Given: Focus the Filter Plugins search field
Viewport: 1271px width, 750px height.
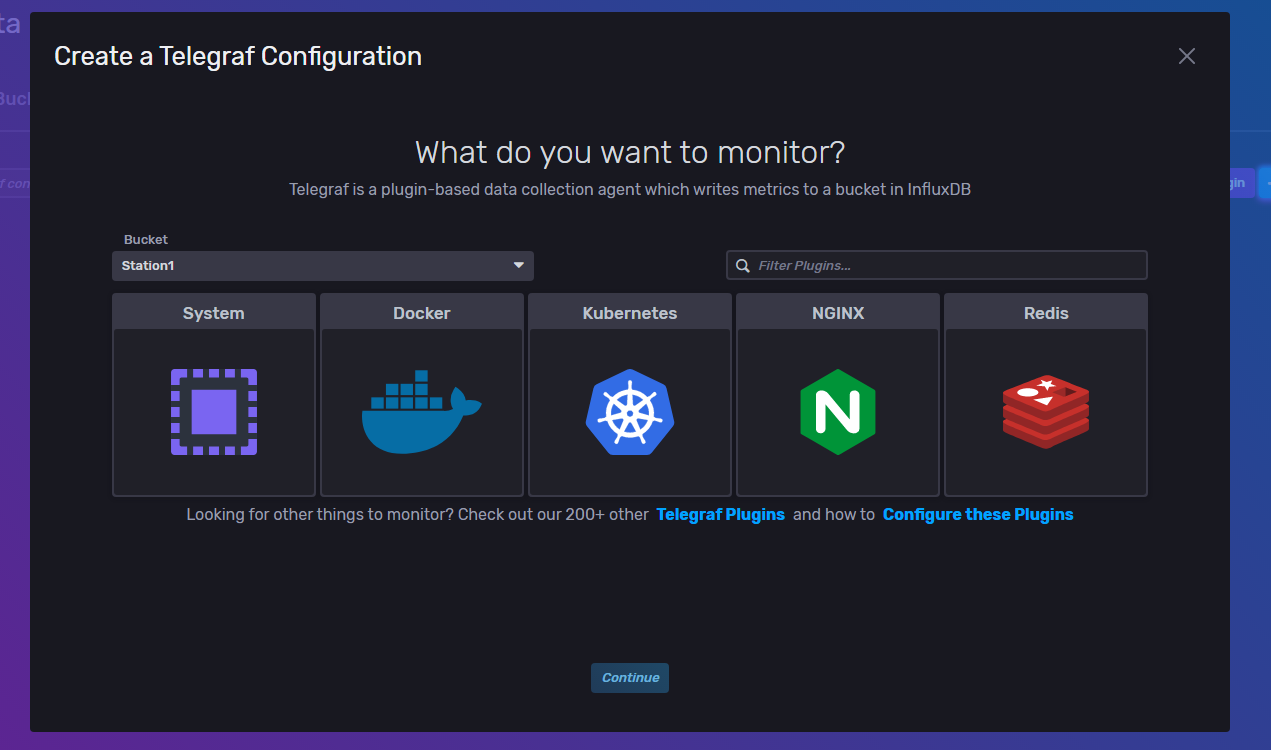Looking at the screenshot, I should [x=937, y=265].
